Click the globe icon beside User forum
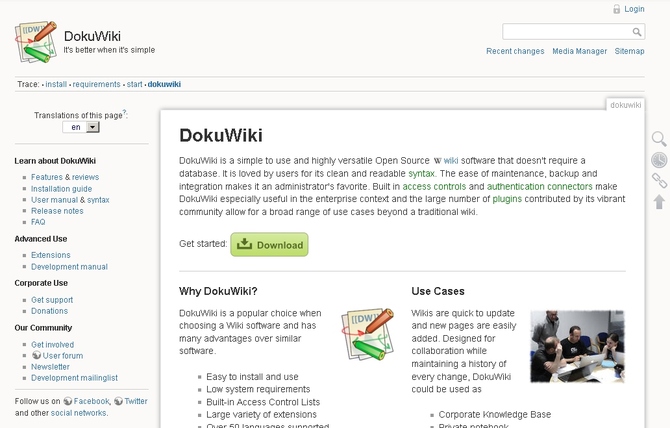670x428 pixels. 37,355
